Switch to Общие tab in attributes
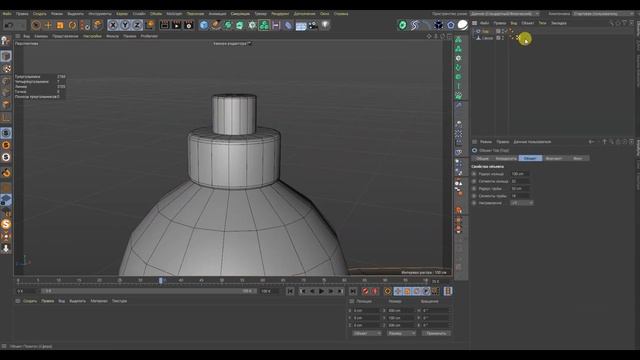640x360 pixels. [x=483, y=158]
